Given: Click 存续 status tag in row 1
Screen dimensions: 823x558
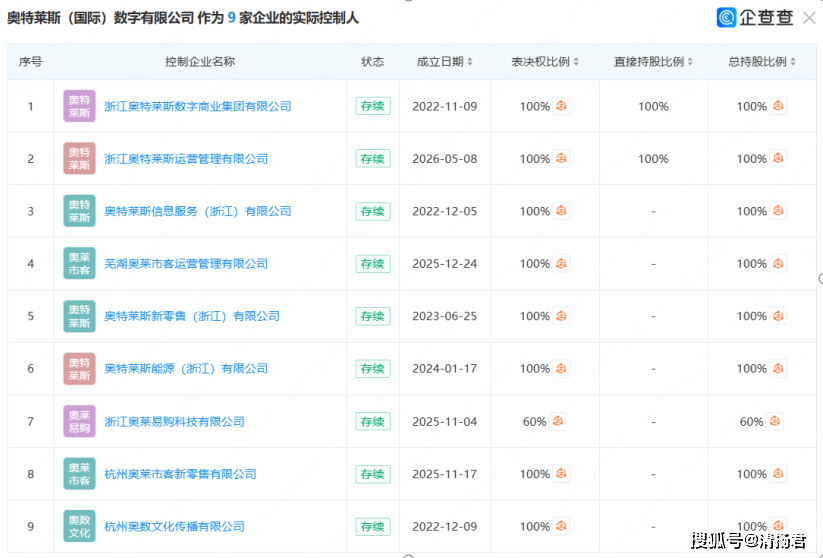Looking at the screenshot, I should [373, 106].
